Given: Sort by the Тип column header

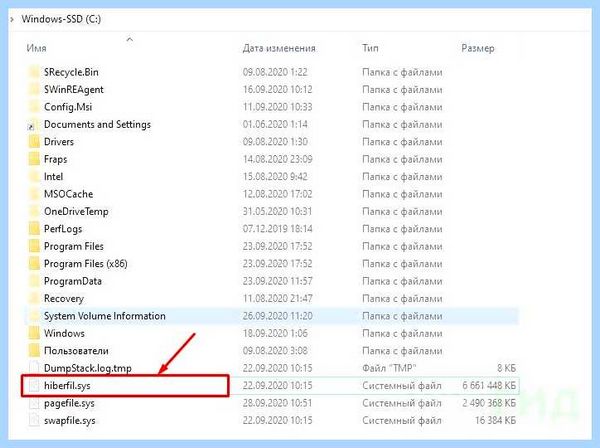Looking at the screenshot, I should [x=370, y=48].
